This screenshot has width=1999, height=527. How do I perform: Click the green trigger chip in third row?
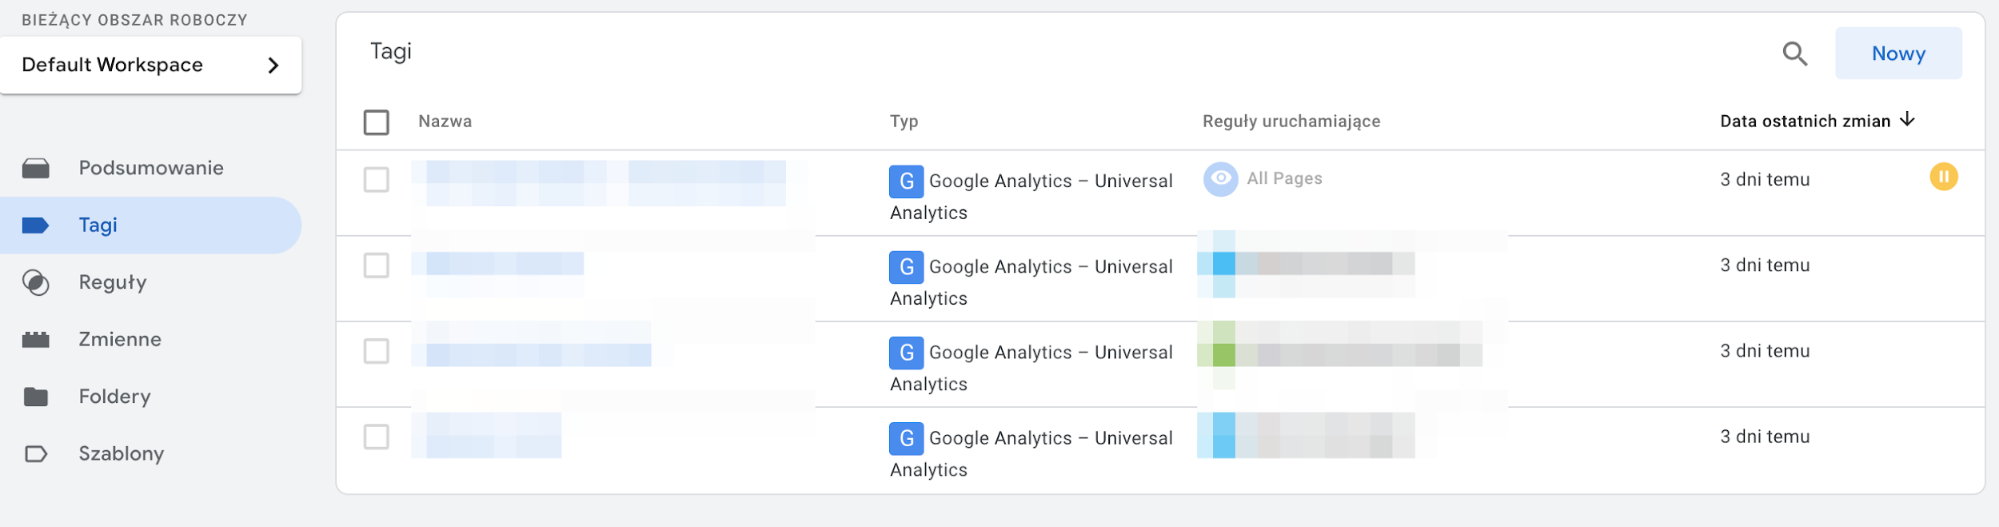pyautogui.click(x=1224, y=354)
